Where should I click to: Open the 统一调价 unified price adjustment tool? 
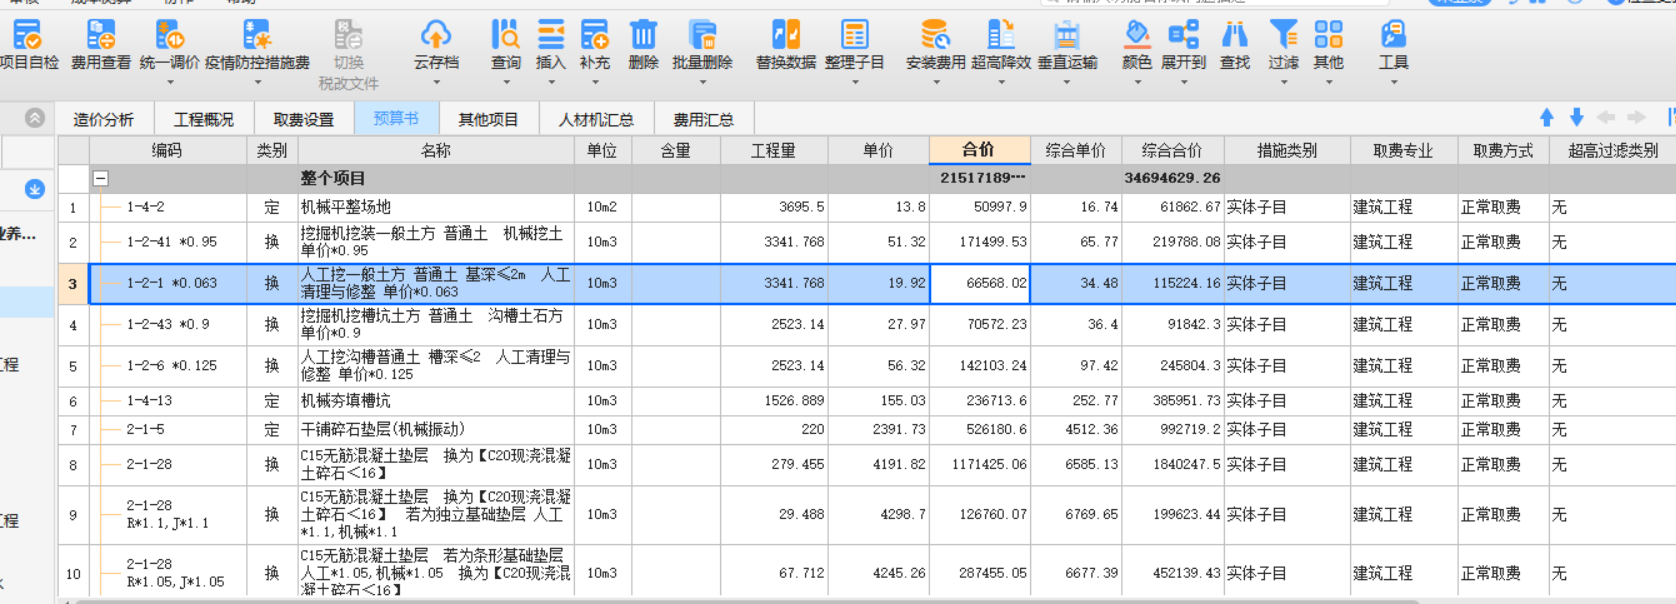169,45
